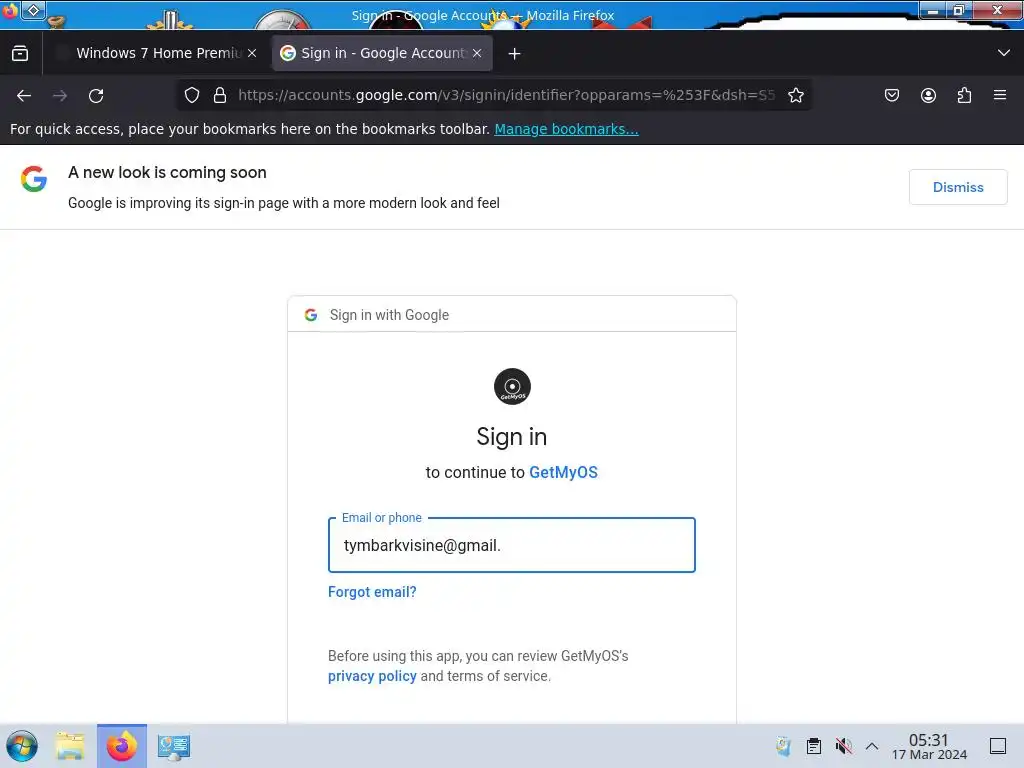Click Firefox icon in taskbar
The image size is (1024, 768).
[121, 746]
